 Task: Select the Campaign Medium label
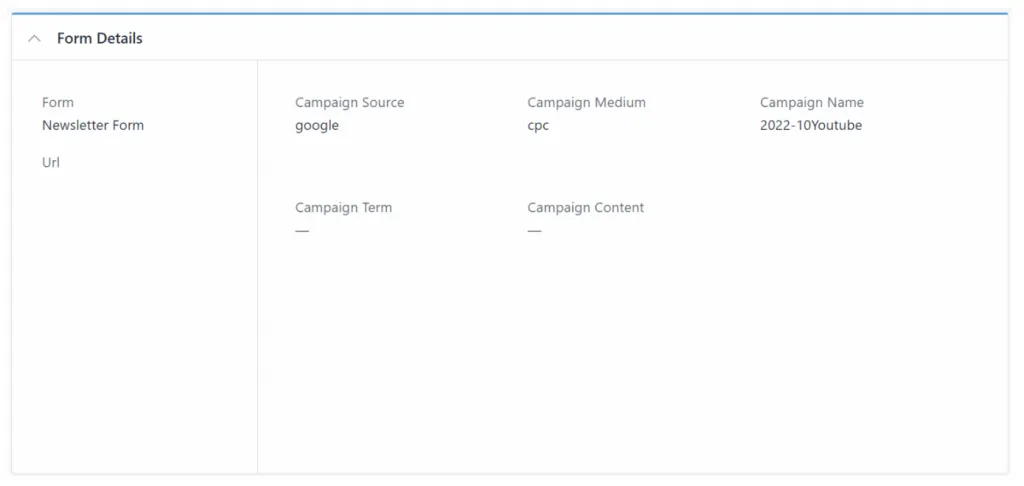click(586, 102)
